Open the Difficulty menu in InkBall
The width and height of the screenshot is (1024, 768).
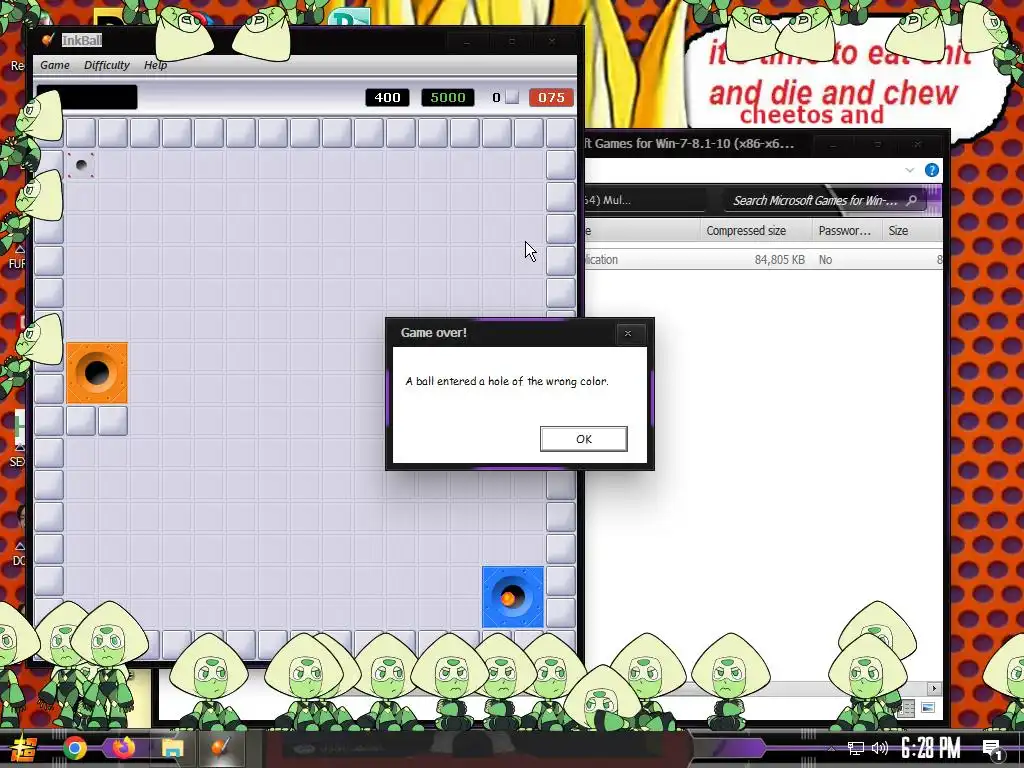tap(106, 65)
